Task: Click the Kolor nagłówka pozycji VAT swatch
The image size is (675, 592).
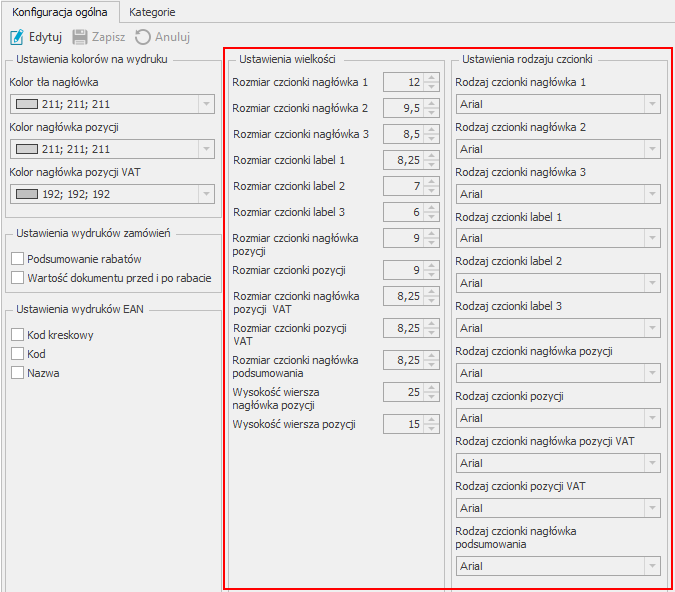Action: (x=26, y=195)
